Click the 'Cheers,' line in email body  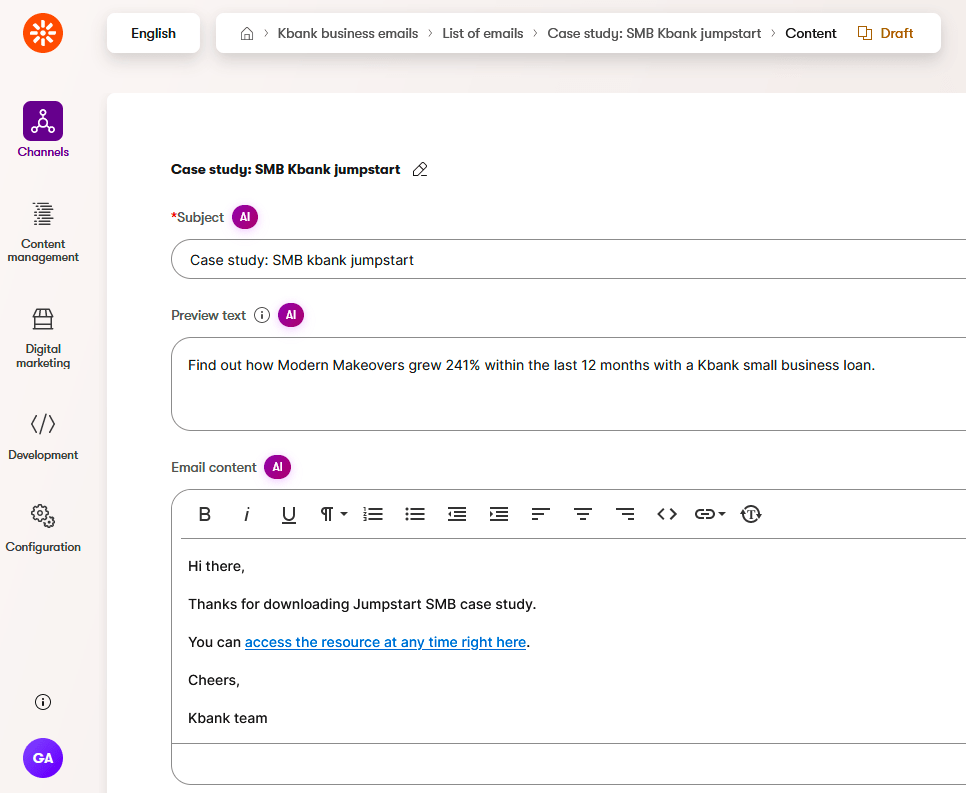tap(214, 680)
